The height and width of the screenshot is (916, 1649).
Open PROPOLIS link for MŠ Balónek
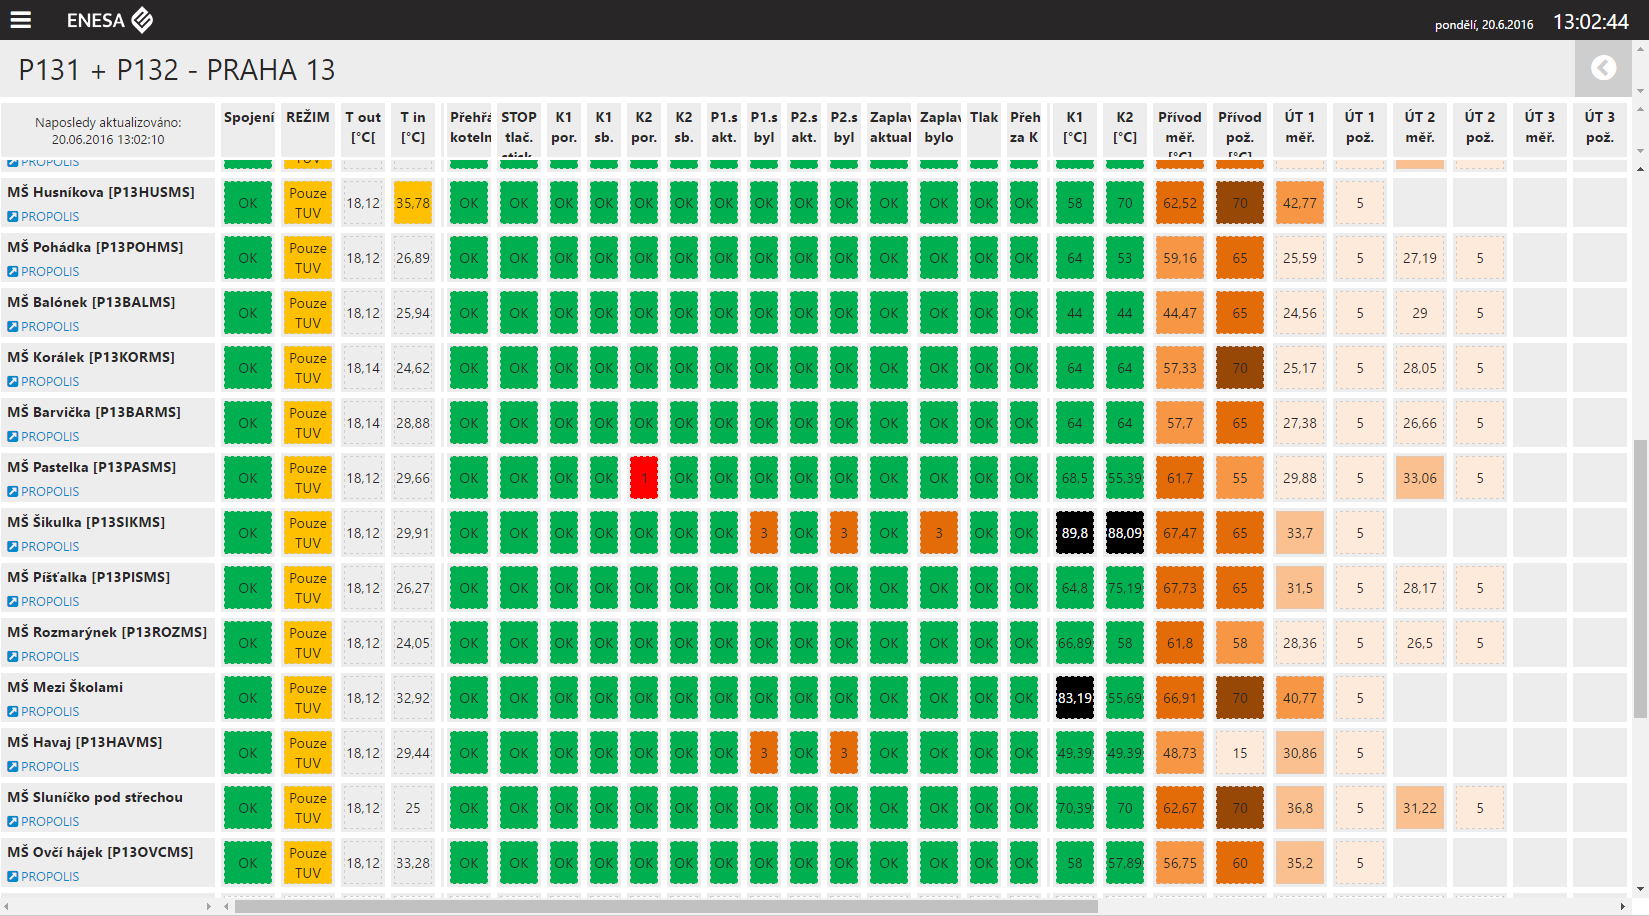(50, 326)
